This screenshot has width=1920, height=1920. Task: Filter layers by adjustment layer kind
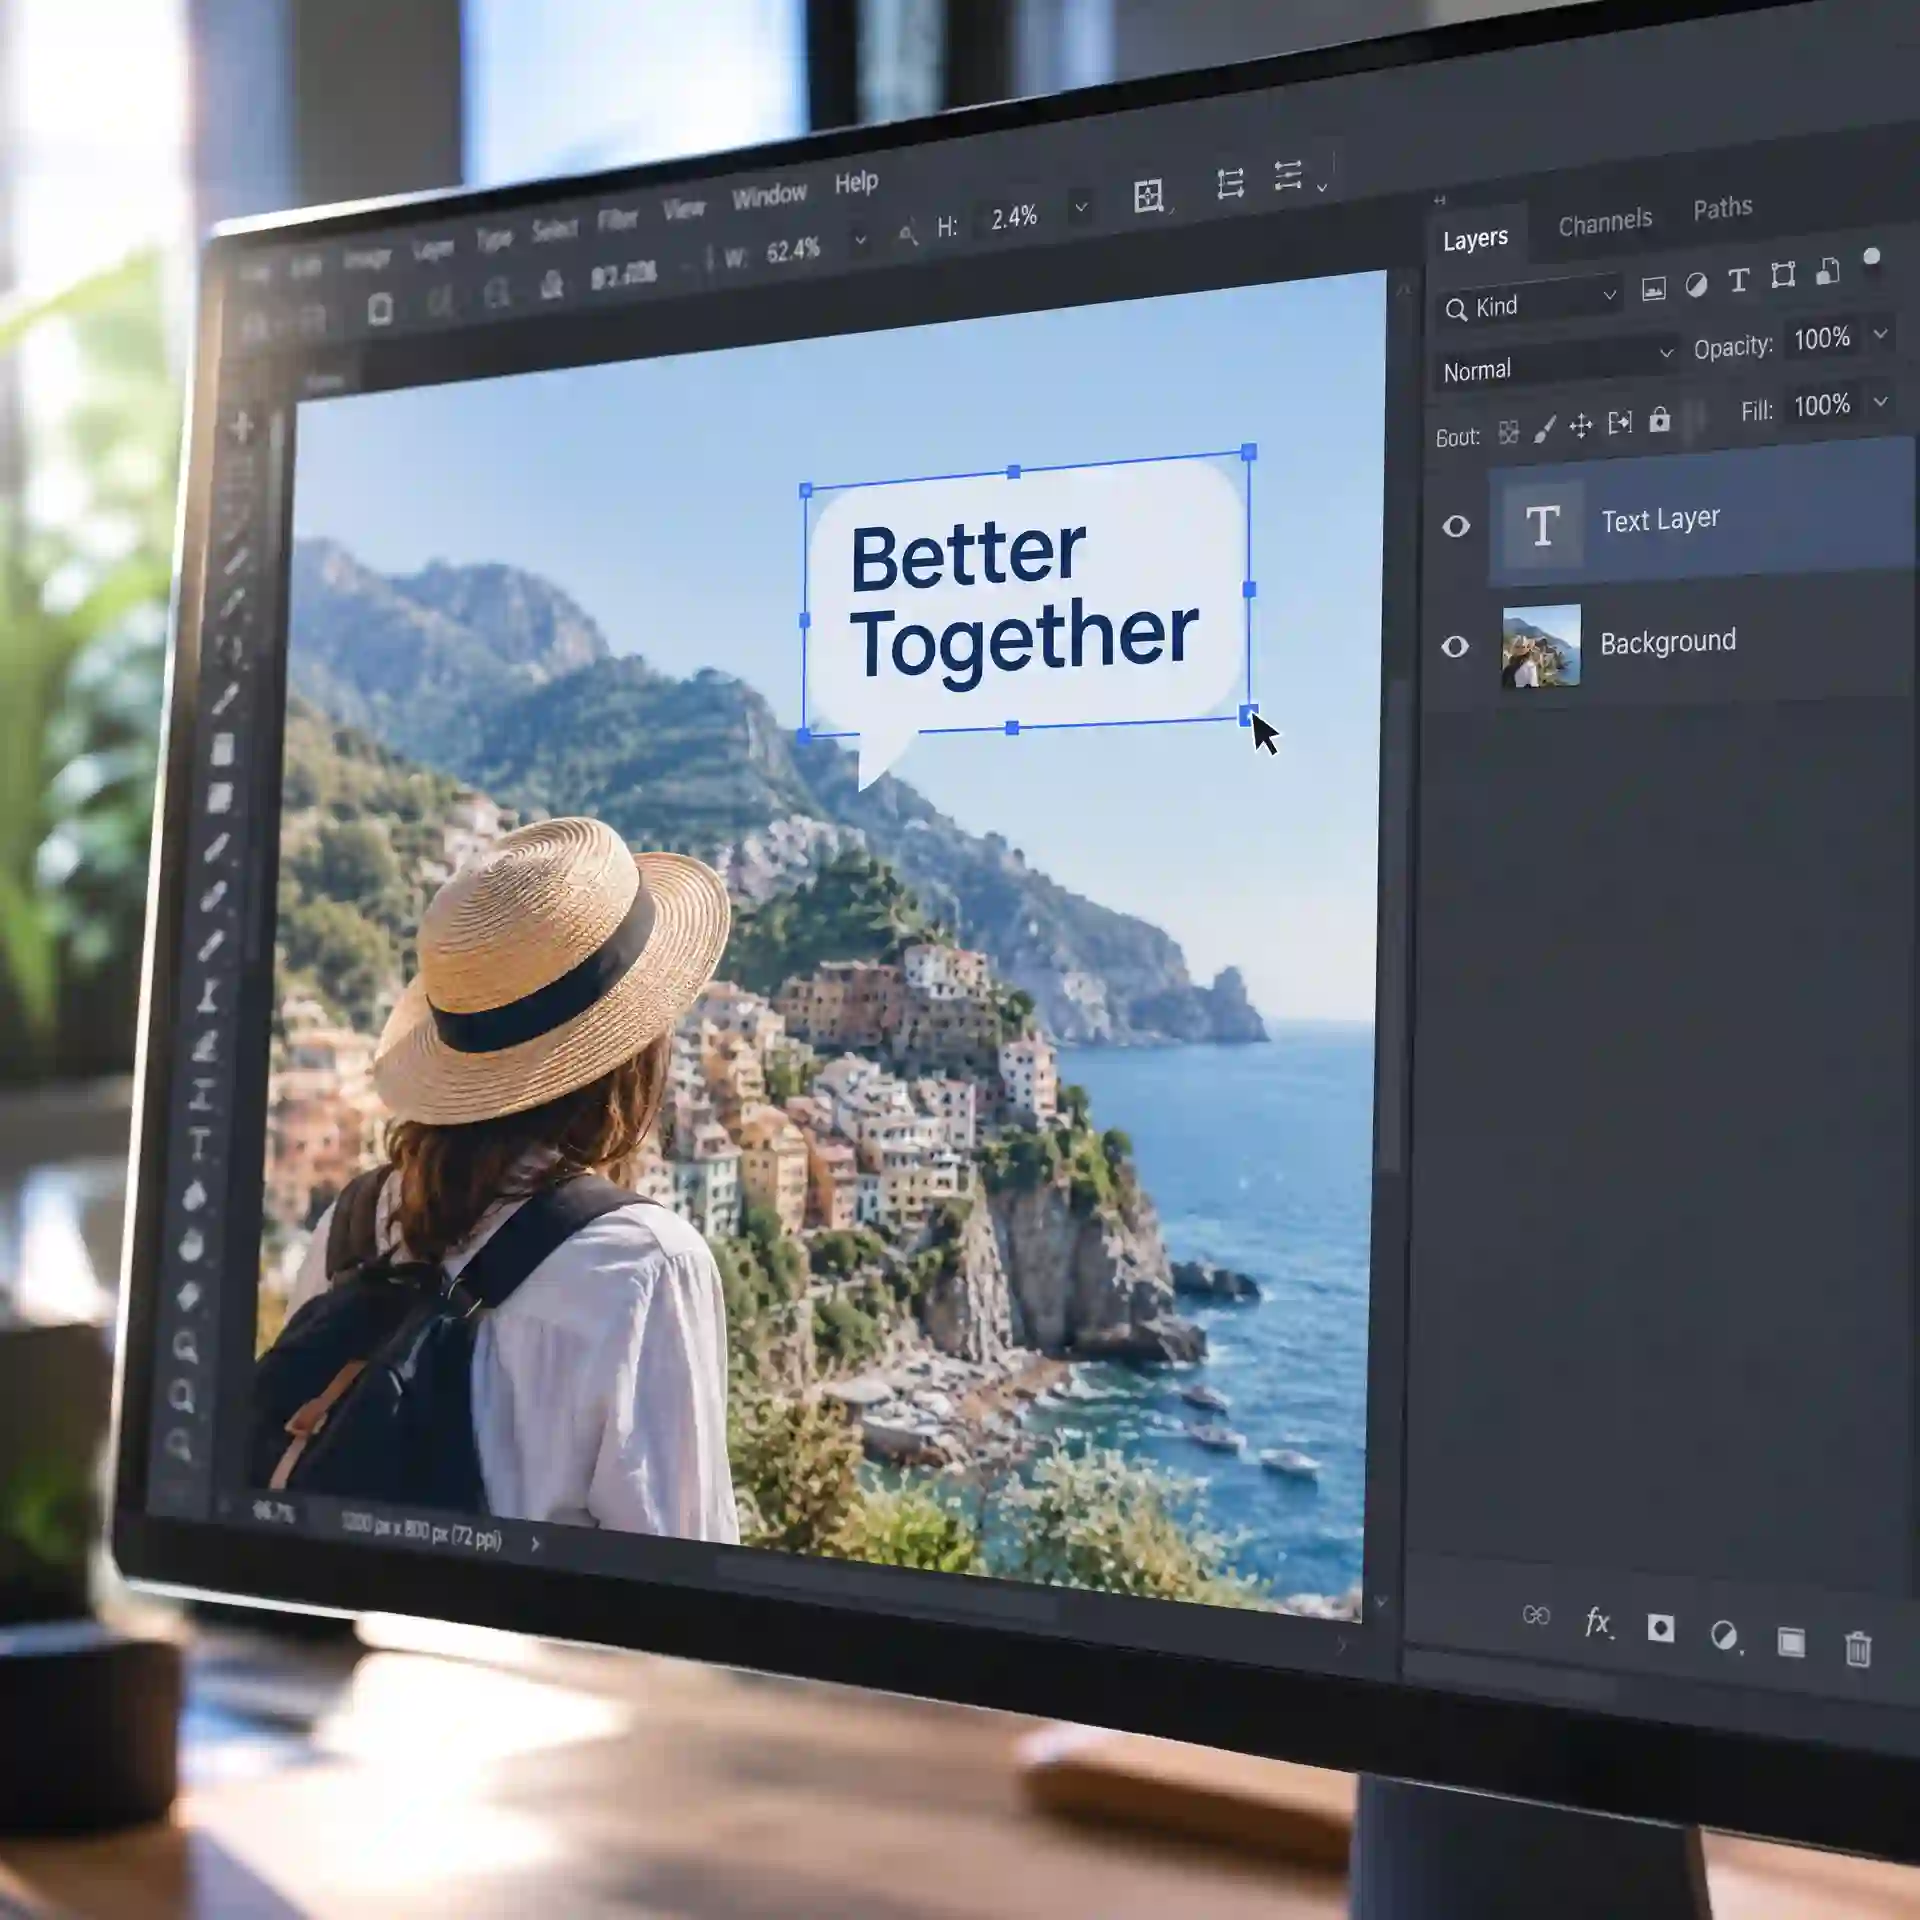[1696, 285]
